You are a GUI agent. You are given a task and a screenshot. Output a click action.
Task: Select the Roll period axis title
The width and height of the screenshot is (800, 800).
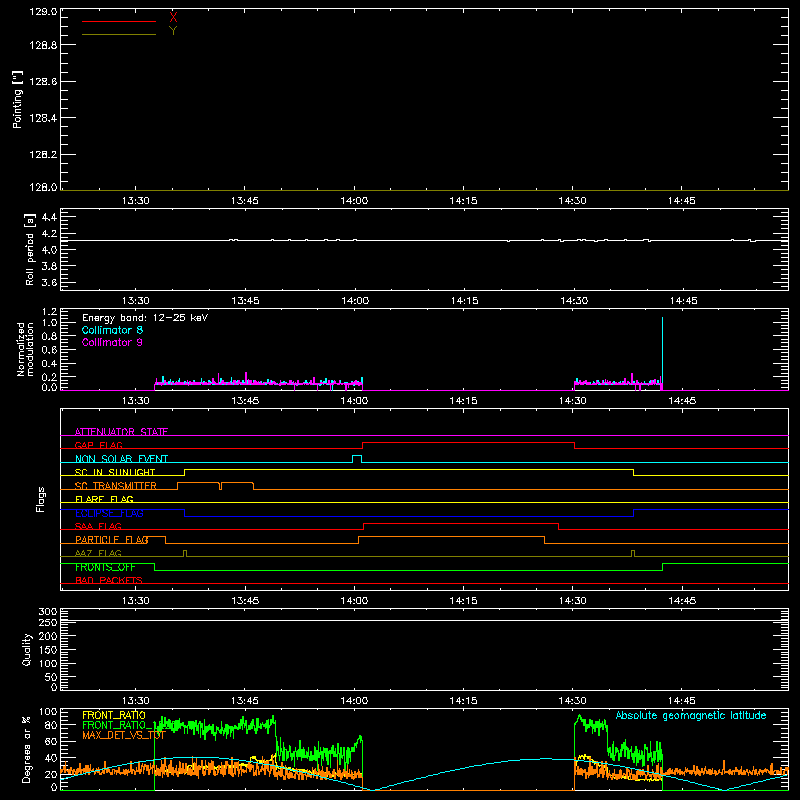point(30,249)
